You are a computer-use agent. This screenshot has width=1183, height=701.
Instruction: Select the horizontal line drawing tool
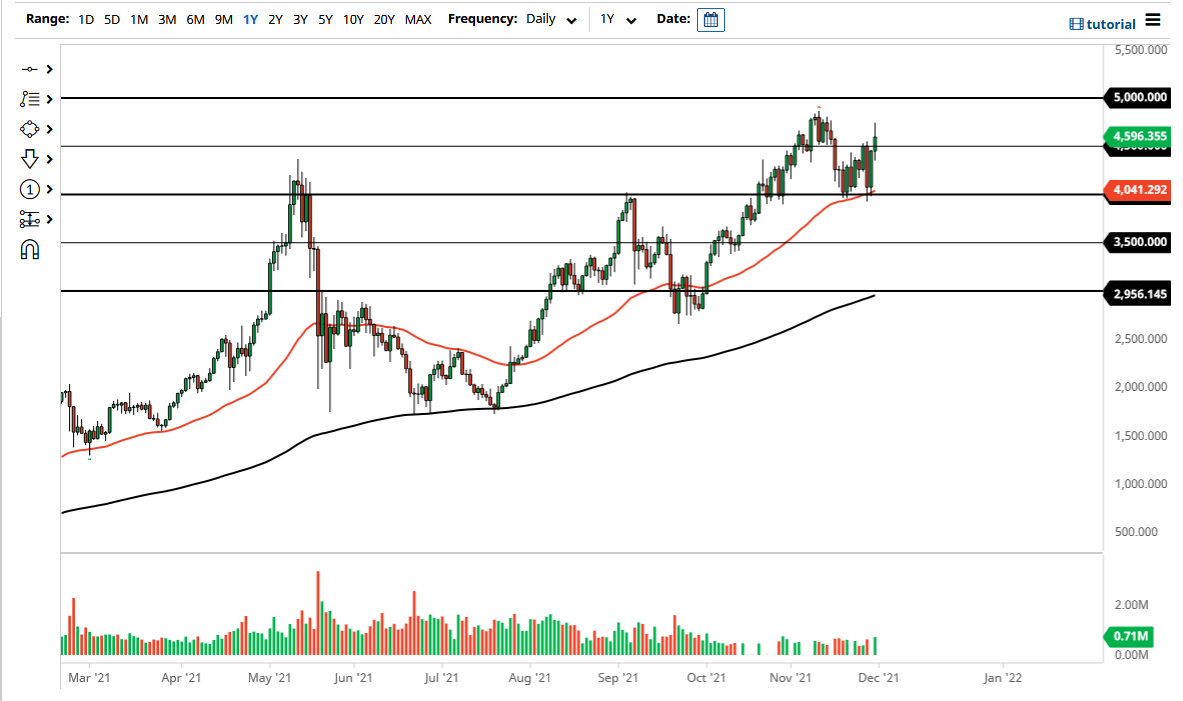30,69
